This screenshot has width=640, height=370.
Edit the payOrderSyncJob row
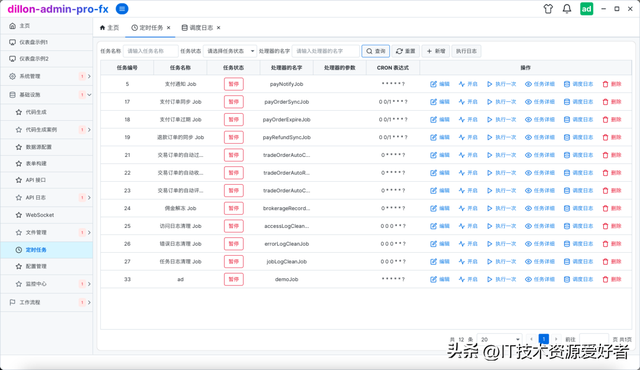pyautogui.click(x=440, y=102)
